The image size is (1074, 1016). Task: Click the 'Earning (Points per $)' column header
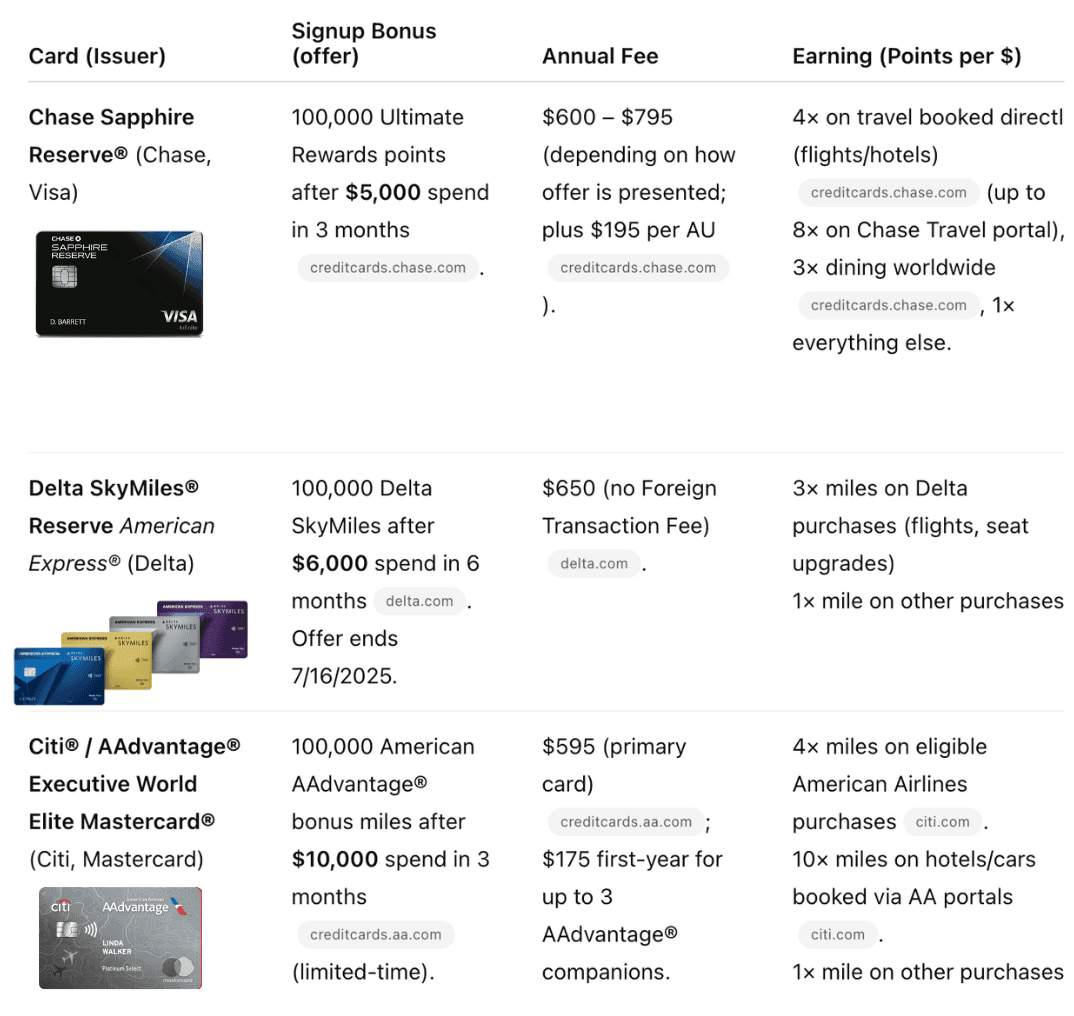(906, 56)
